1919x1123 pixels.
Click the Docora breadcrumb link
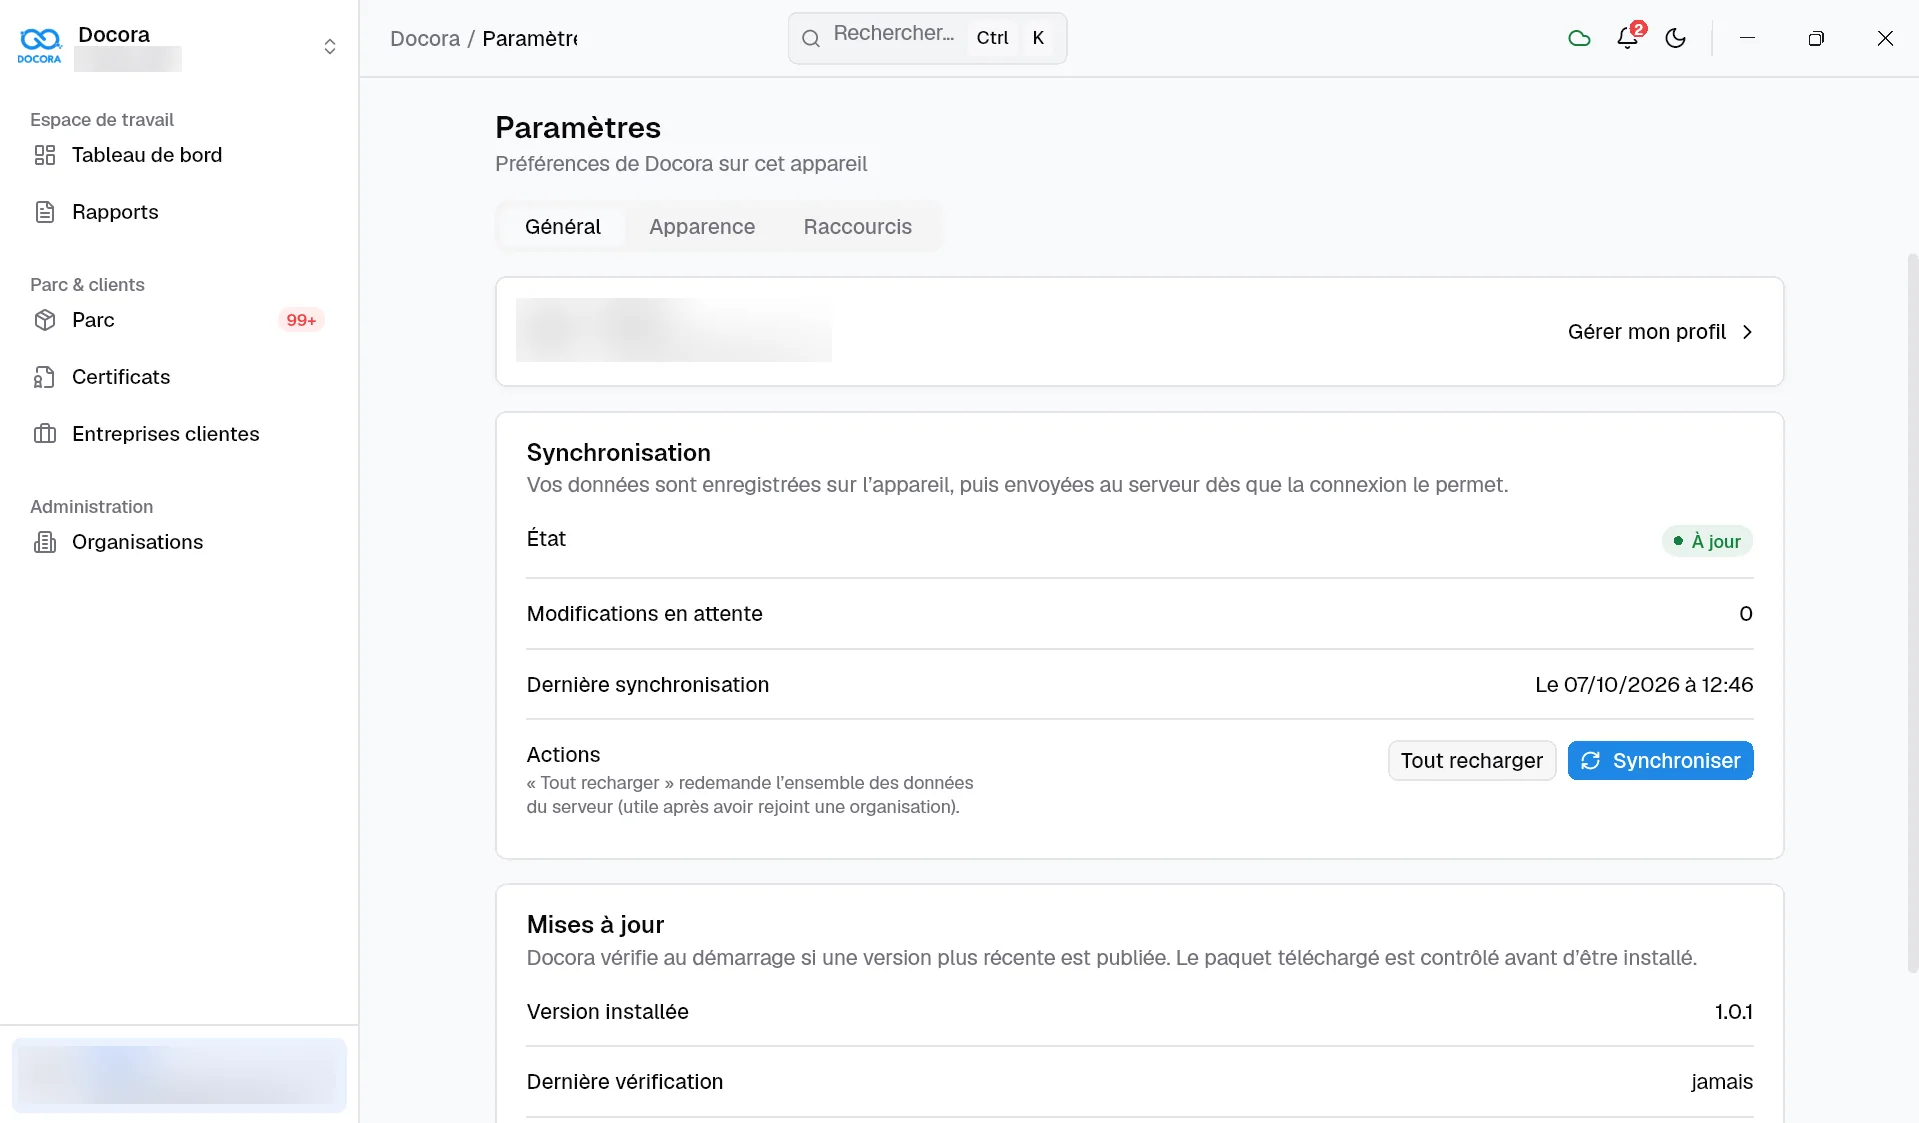click(x=424, y=38)
